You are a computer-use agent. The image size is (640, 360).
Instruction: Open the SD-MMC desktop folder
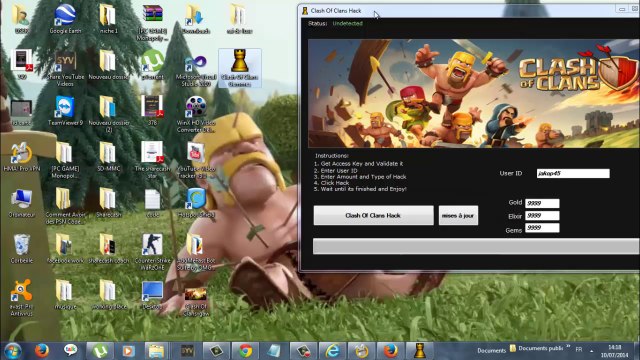(x=108, y=157)
